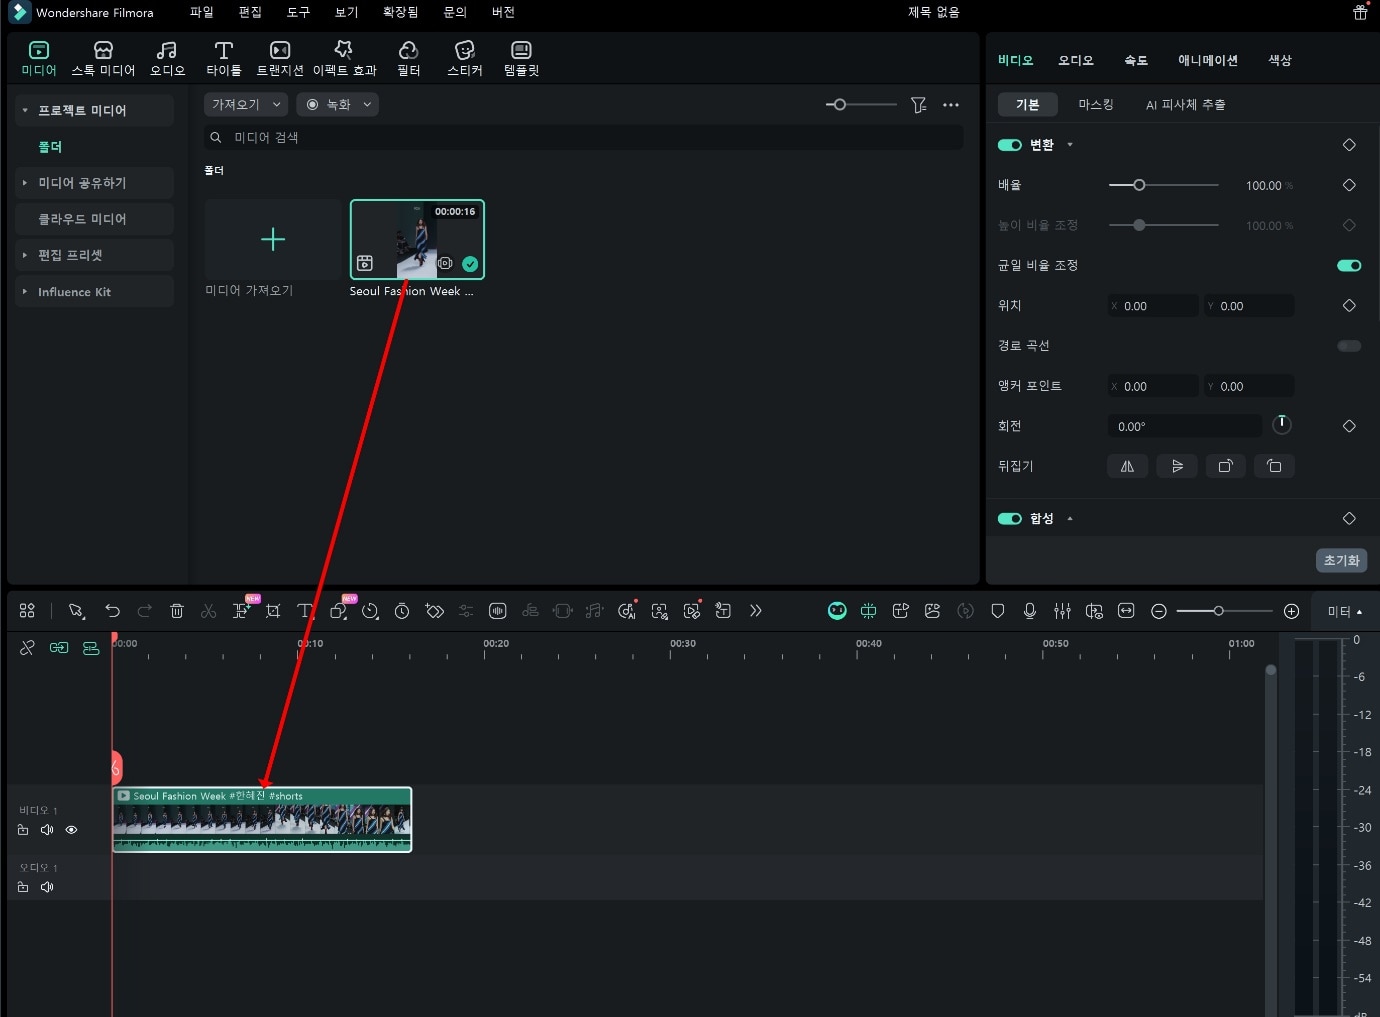Image resolution: width=1380 pixels, height=1017 pixels.
Task: Click the filter icon in media panel
Action: [x=918, y=105]
